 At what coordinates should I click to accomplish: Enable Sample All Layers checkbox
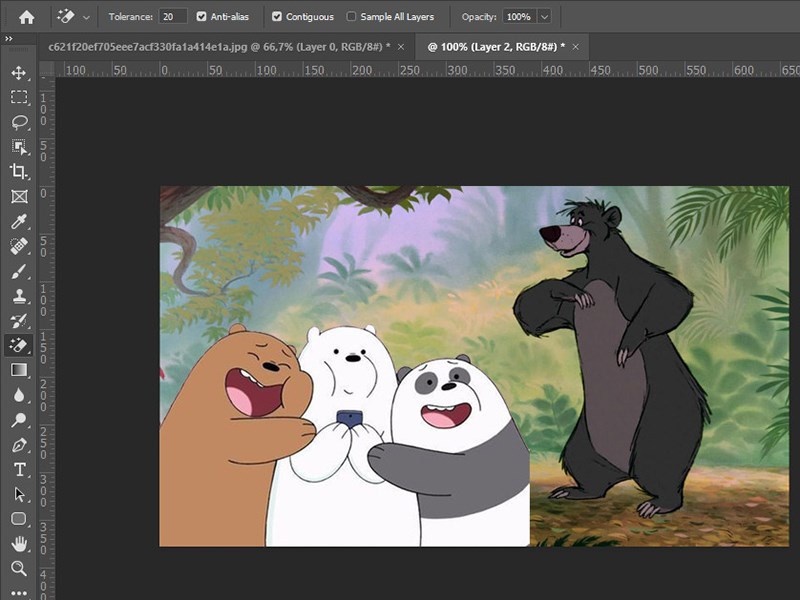coord(351,17)
